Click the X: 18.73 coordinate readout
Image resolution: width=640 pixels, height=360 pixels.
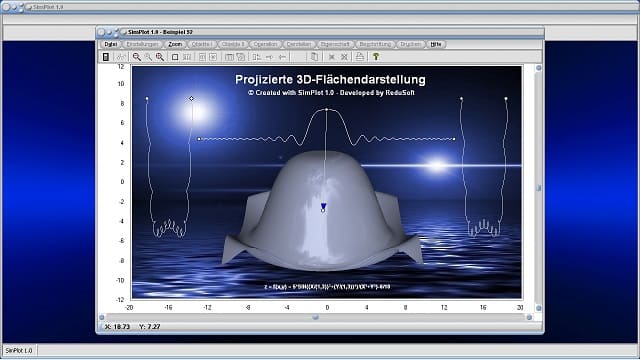pyautogui.click(x=117, y=327)
